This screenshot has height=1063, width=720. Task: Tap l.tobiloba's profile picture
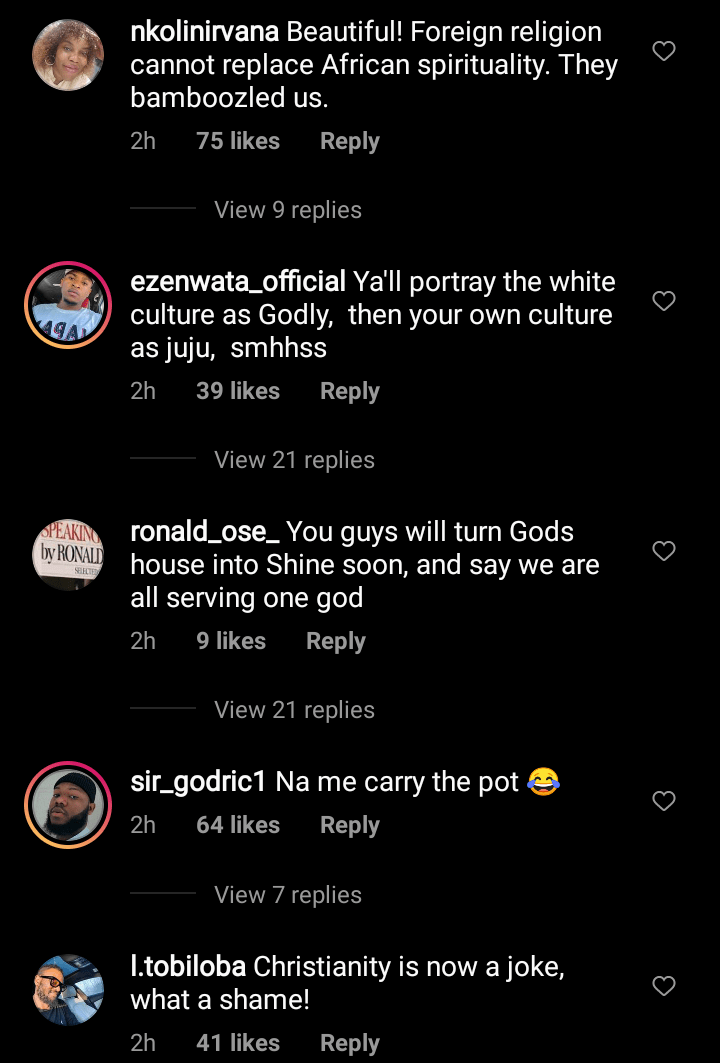[x=68, y=990]
